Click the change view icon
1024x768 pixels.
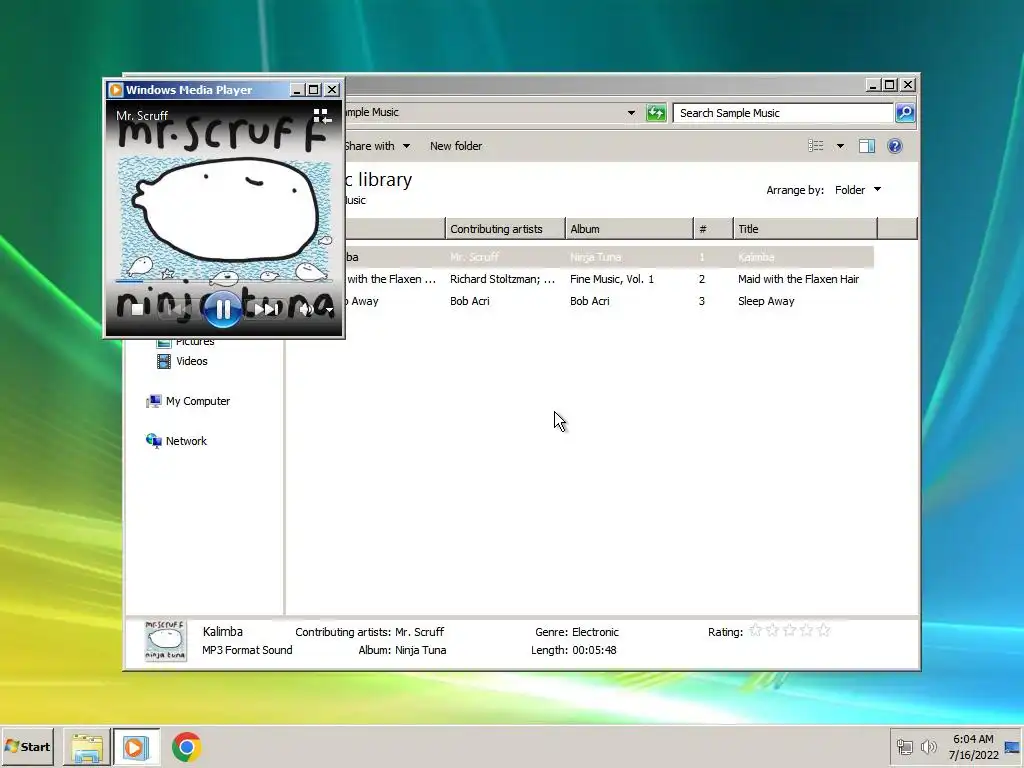[x=816, y=146]
